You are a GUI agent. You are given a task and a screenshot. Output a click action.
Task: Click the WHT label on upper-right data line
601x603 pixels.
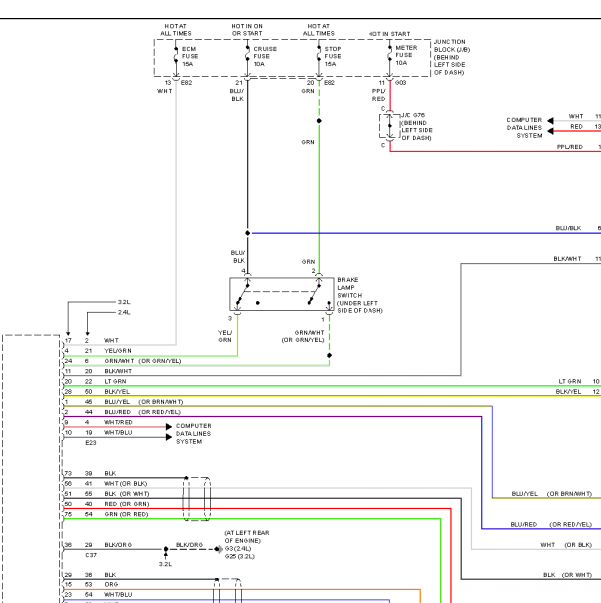(576, 116)
